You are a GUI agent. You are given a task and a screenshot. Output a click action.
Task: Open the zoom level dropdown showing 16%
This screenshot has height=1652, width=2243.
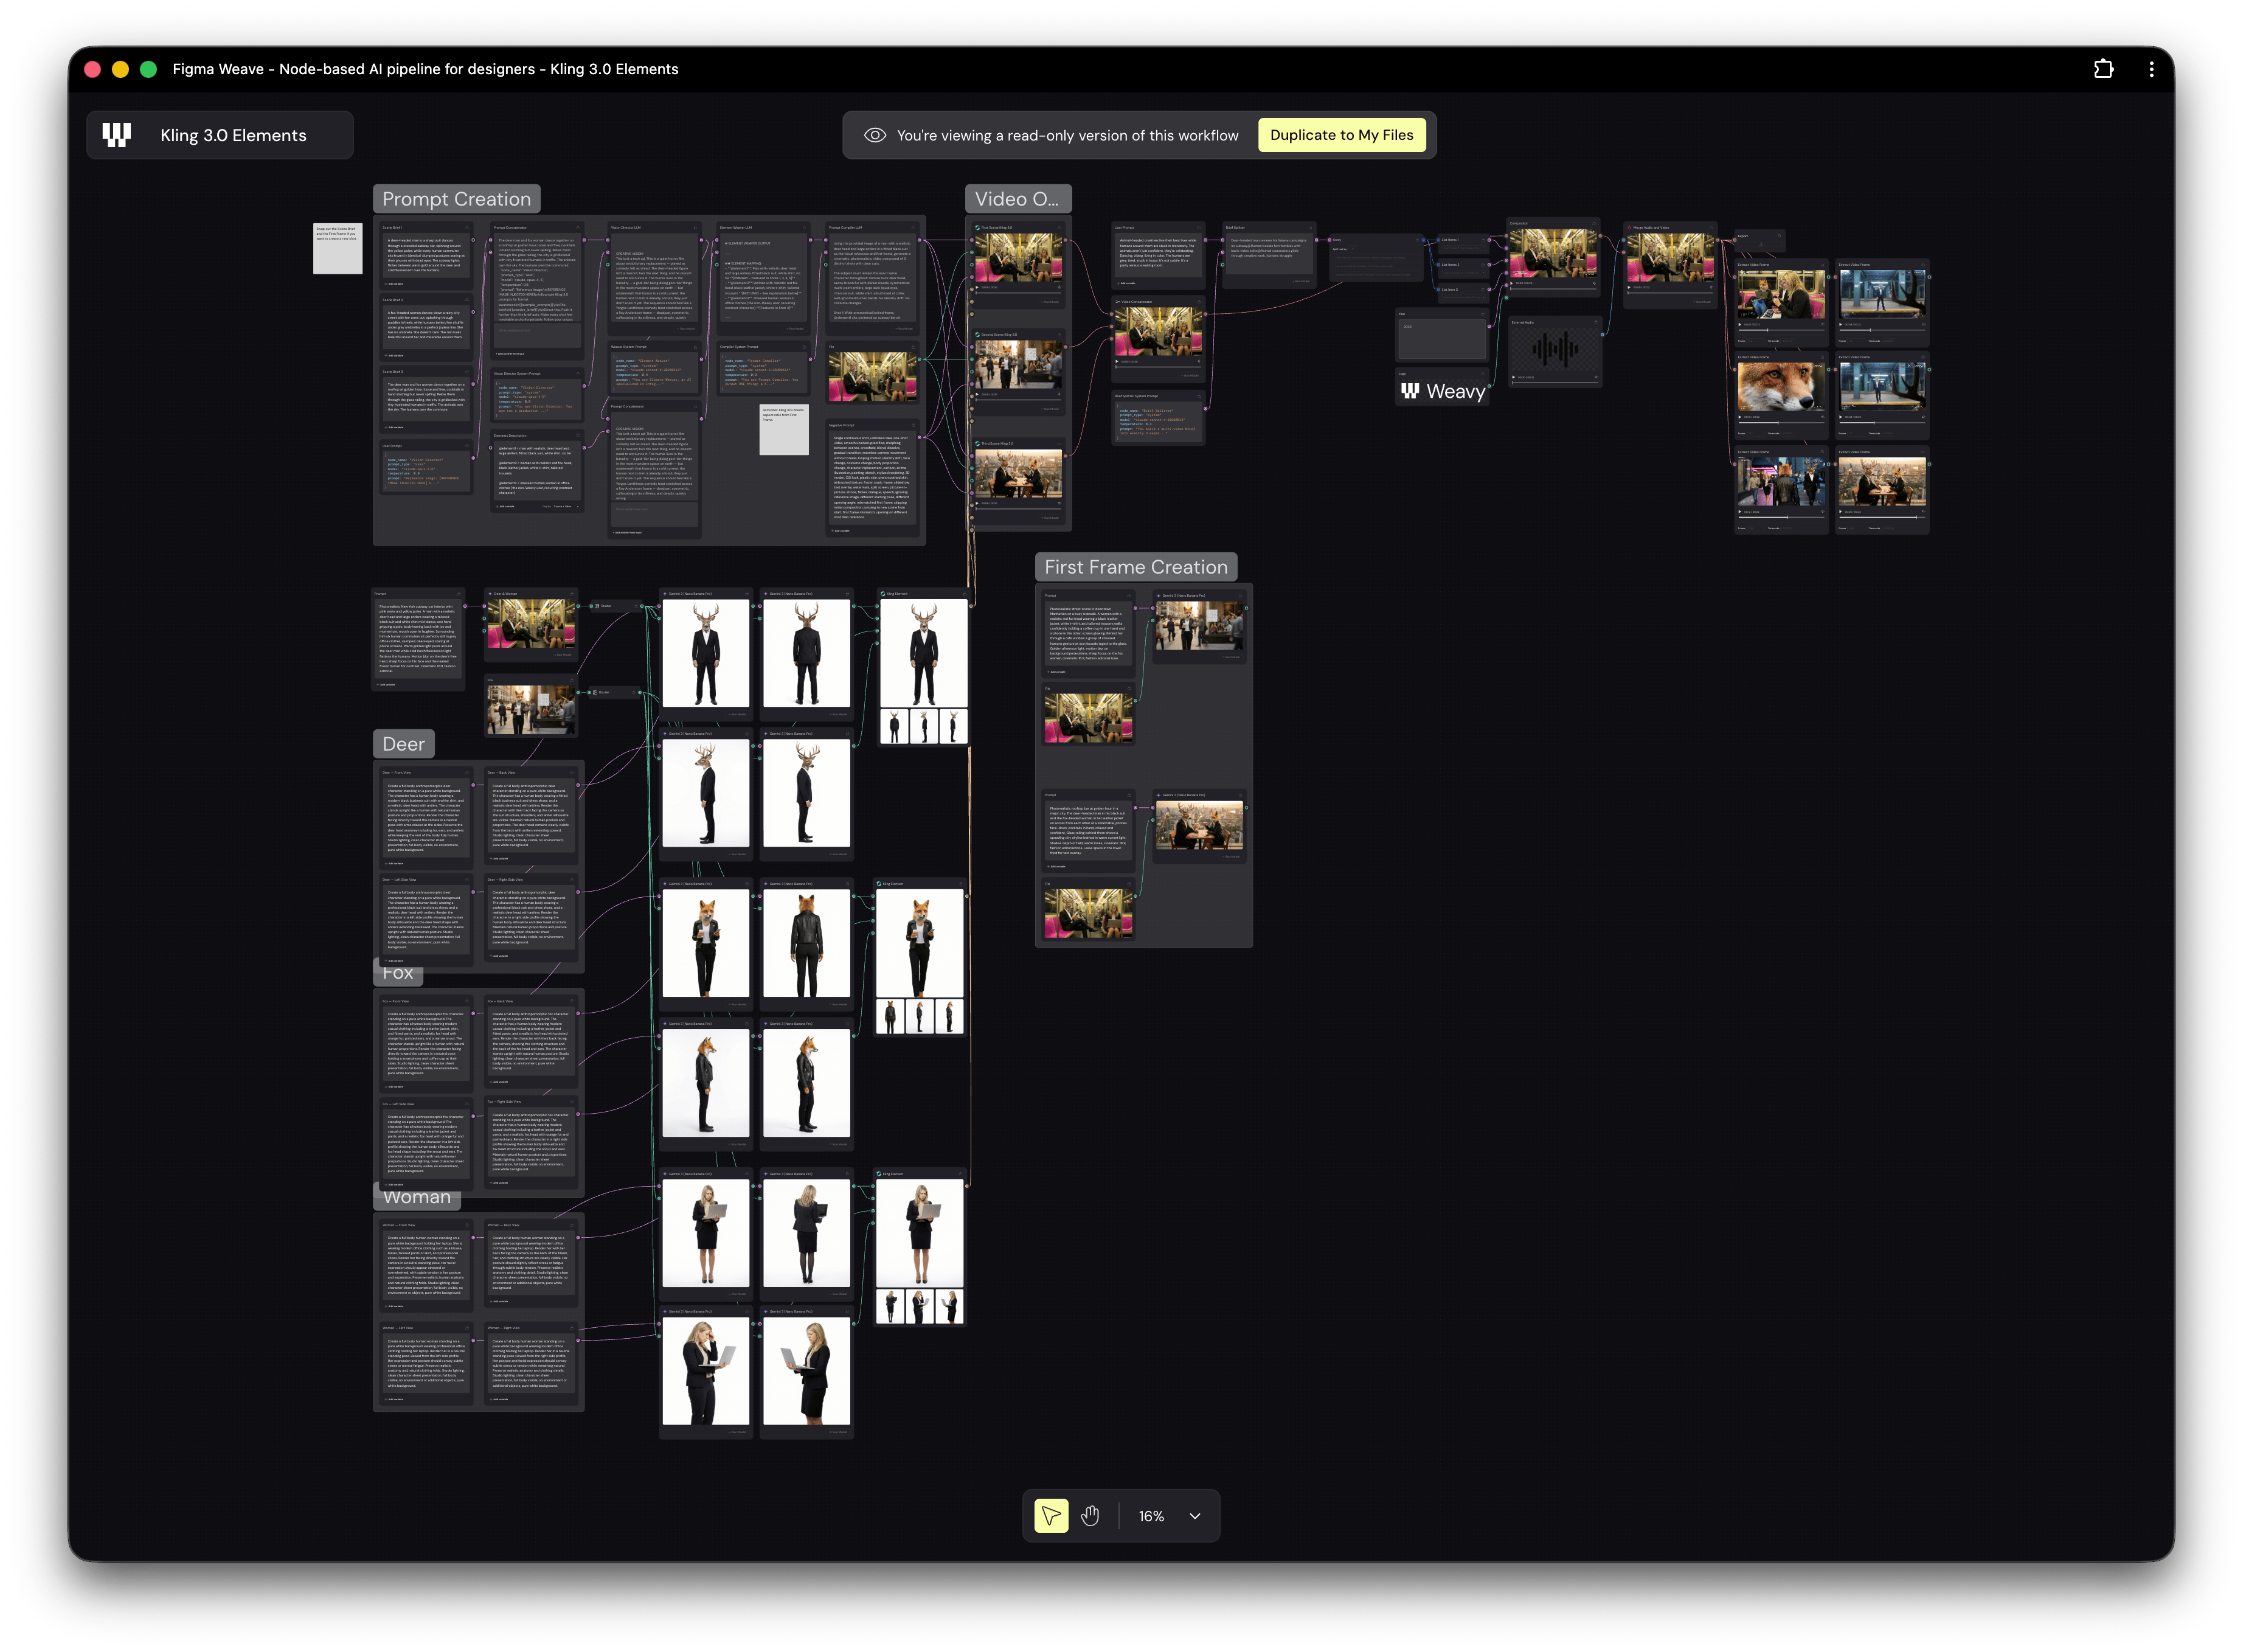(1168, 1516)
